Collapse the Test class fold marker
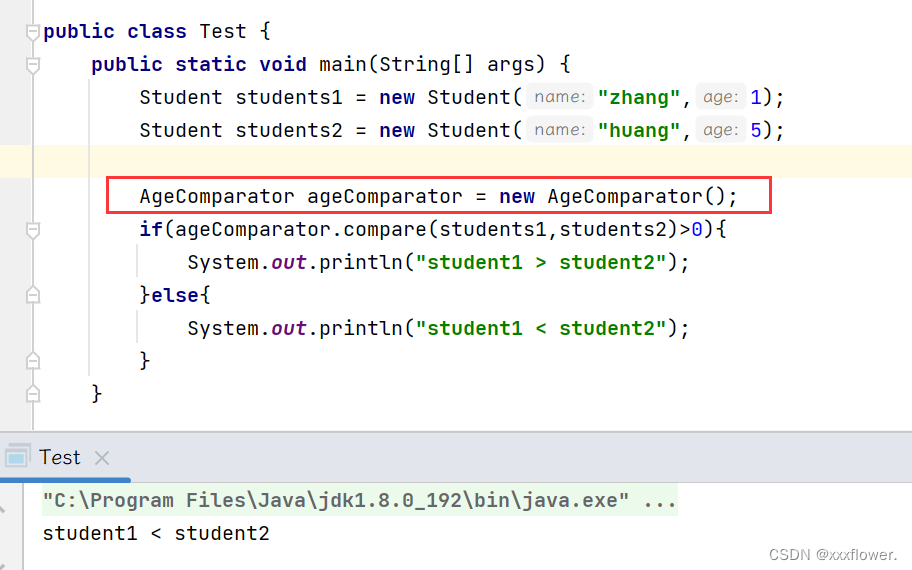The image size is (912, 570). [33, 32]
